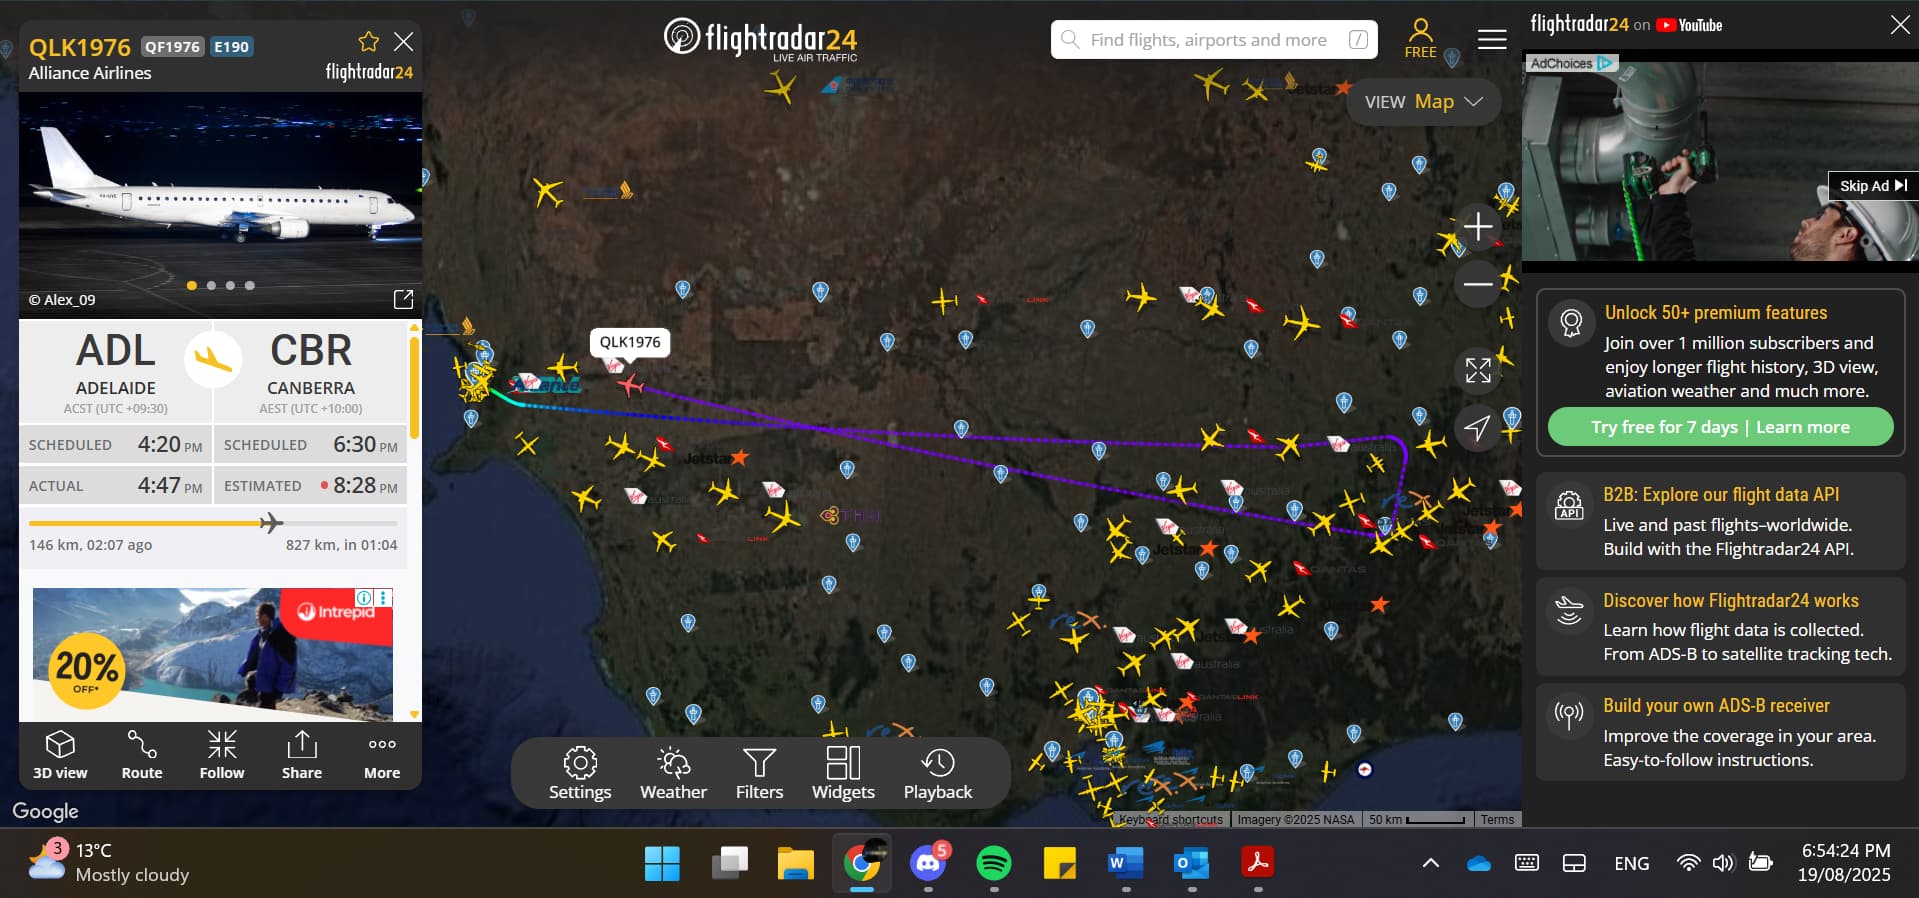Open aircraft photo in external link

[403, 299]
